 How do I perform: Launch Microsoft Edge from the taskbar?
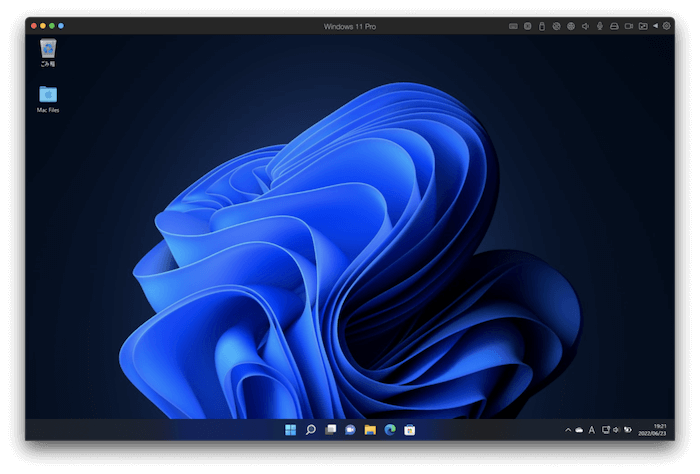[390, 430]
